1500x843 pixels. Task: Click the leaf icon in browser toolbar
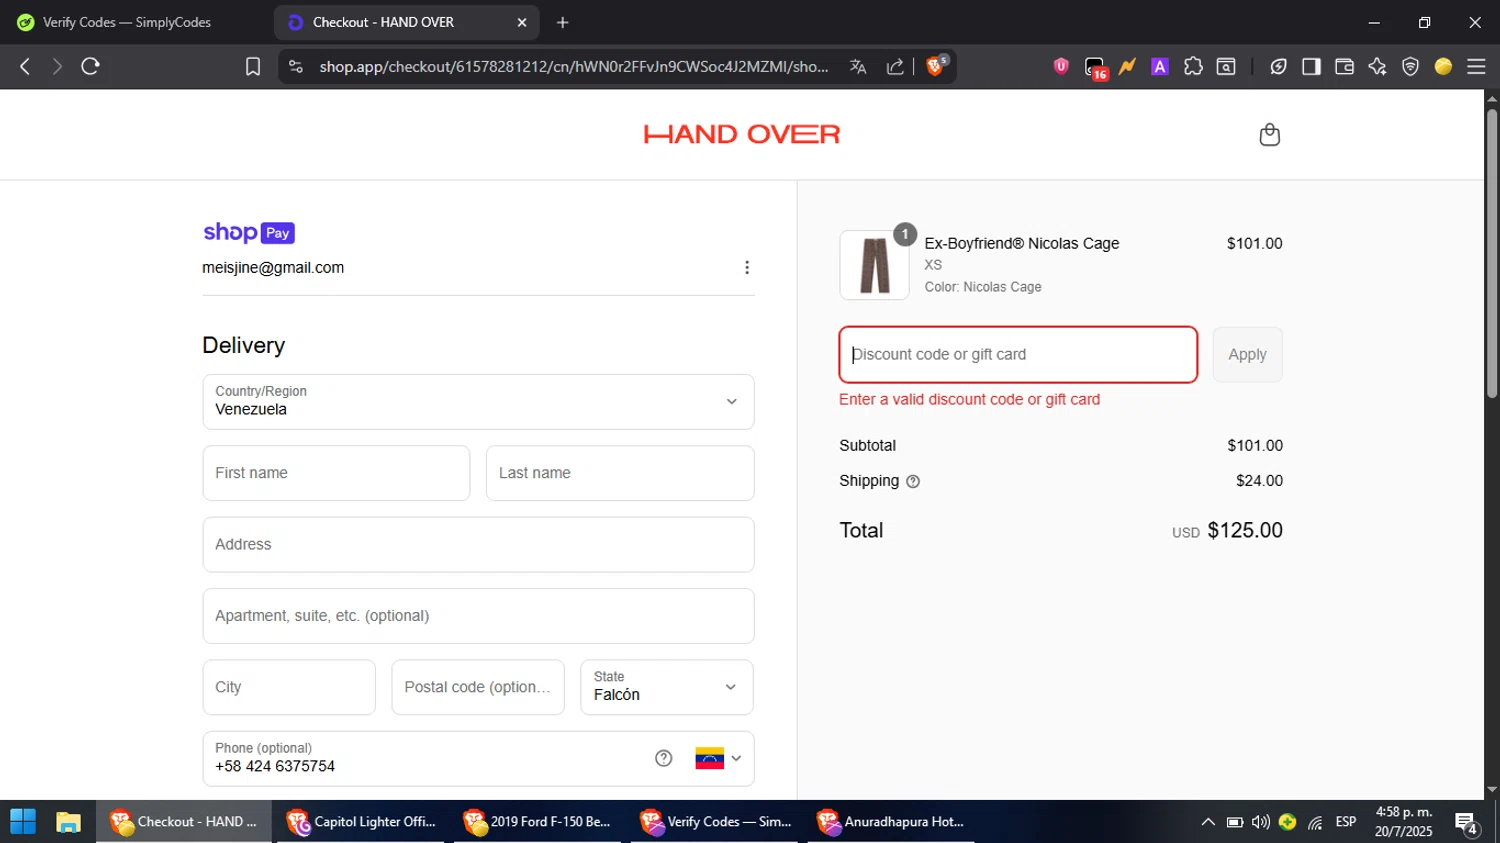tap(1278, 66)
